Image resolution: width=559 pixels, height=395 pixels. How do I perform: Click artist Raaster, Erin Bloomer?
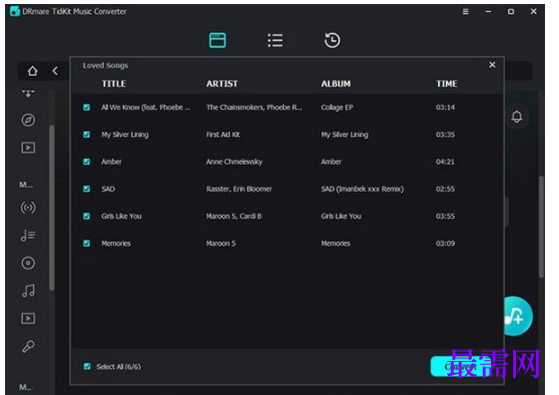point(239,189)
